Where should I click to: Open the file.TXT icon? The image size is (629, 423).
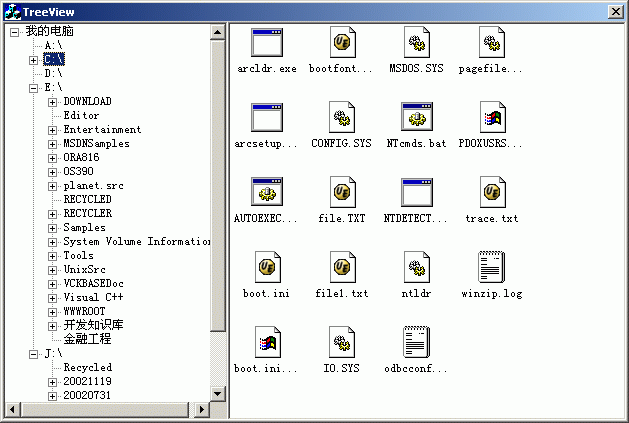point(342,192)
